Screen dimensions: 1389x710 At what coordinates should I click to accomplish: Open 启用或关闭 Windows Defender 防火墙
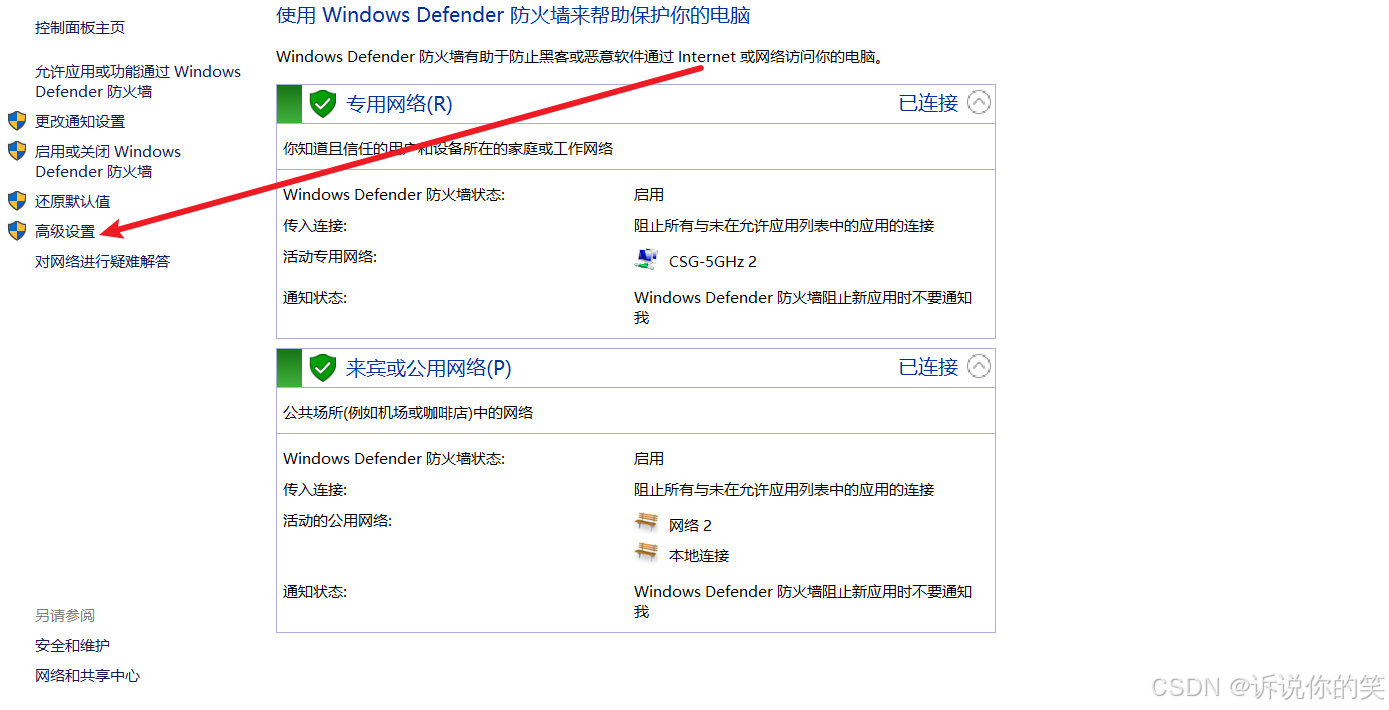(108, 162)
